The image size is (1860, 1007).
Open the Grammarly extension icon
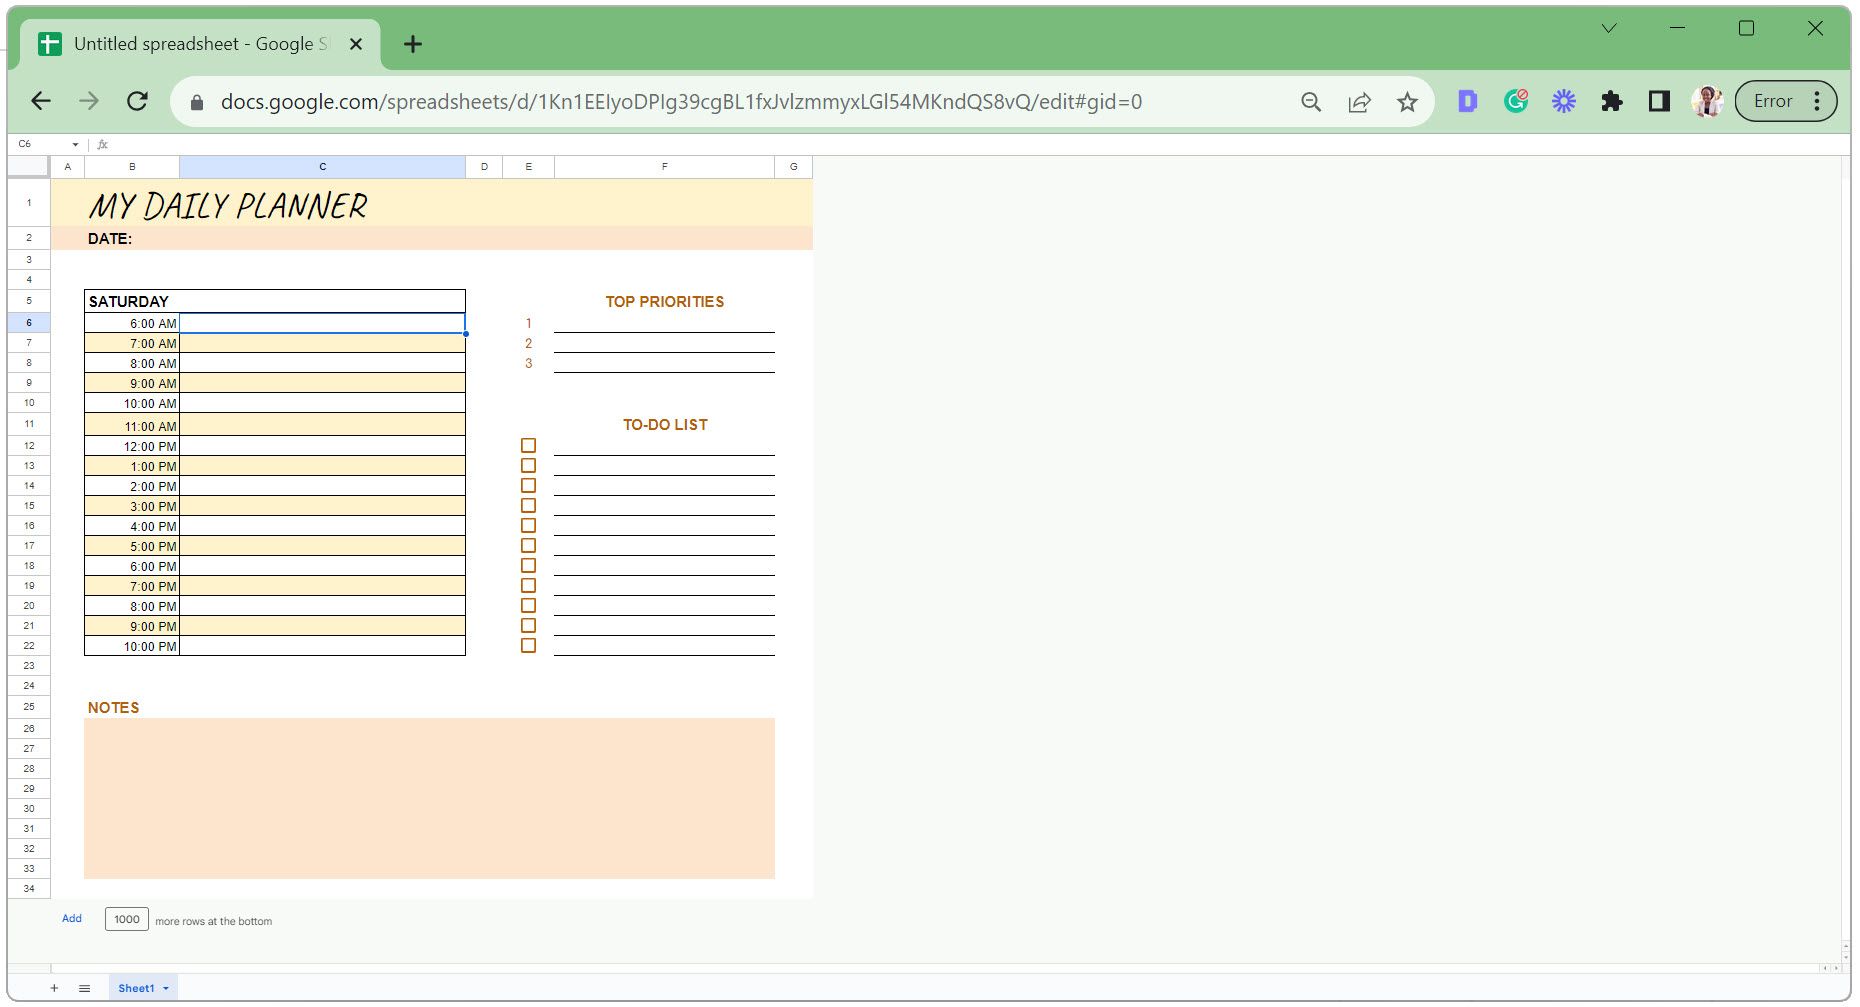click(1516, 101)
